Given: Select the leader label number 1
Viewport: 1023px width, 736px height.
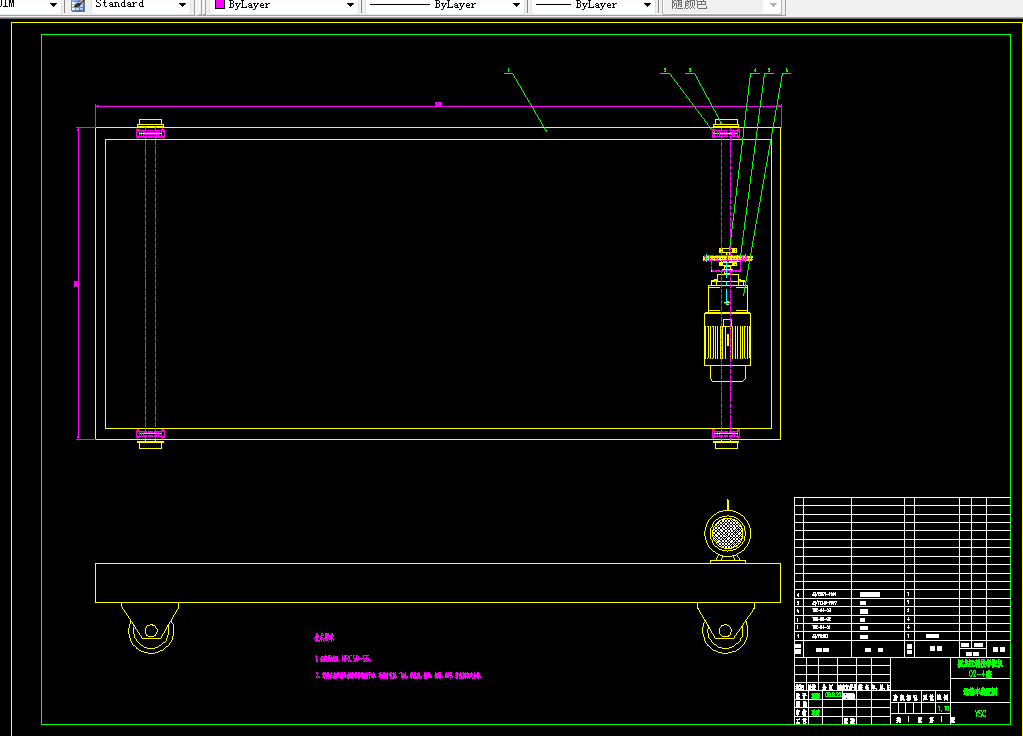Looking at the screenshot, I should coord(508,70).
